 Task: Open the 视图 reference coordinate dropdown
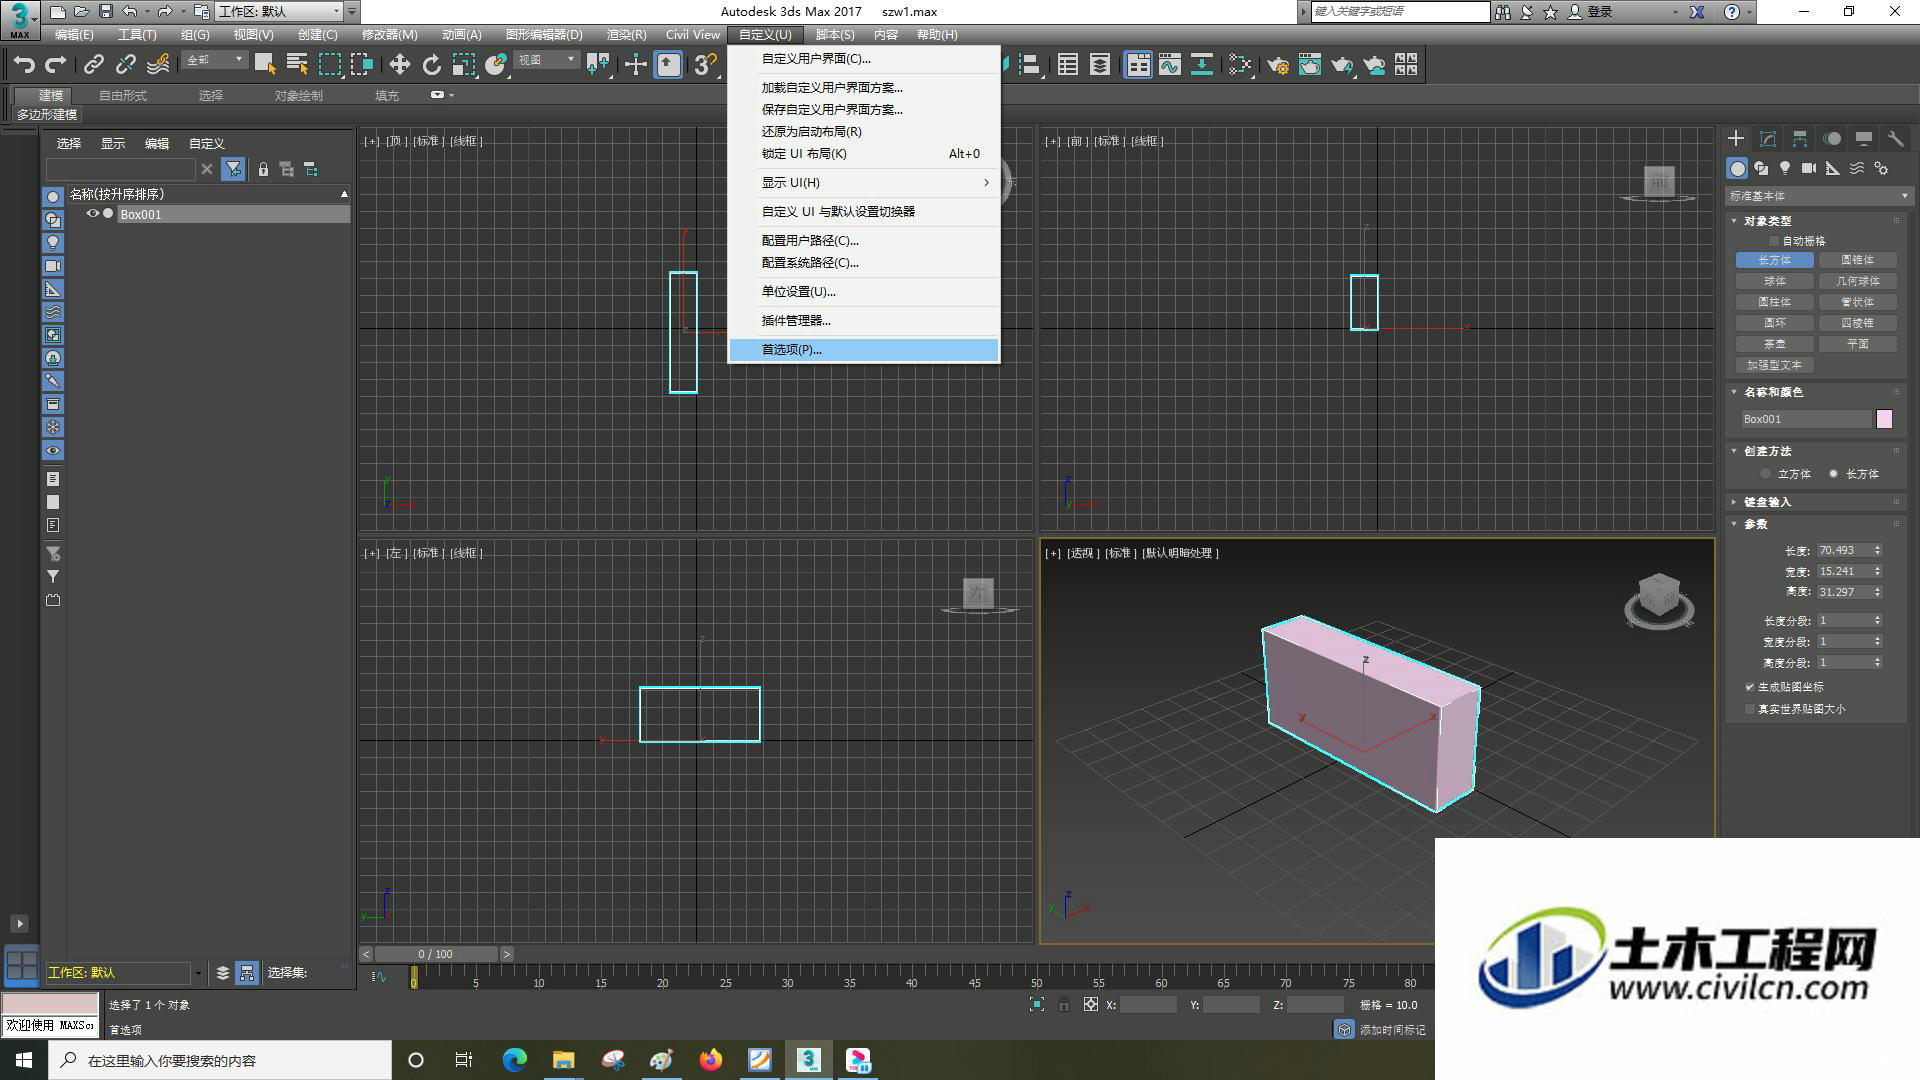pos(546,61)
